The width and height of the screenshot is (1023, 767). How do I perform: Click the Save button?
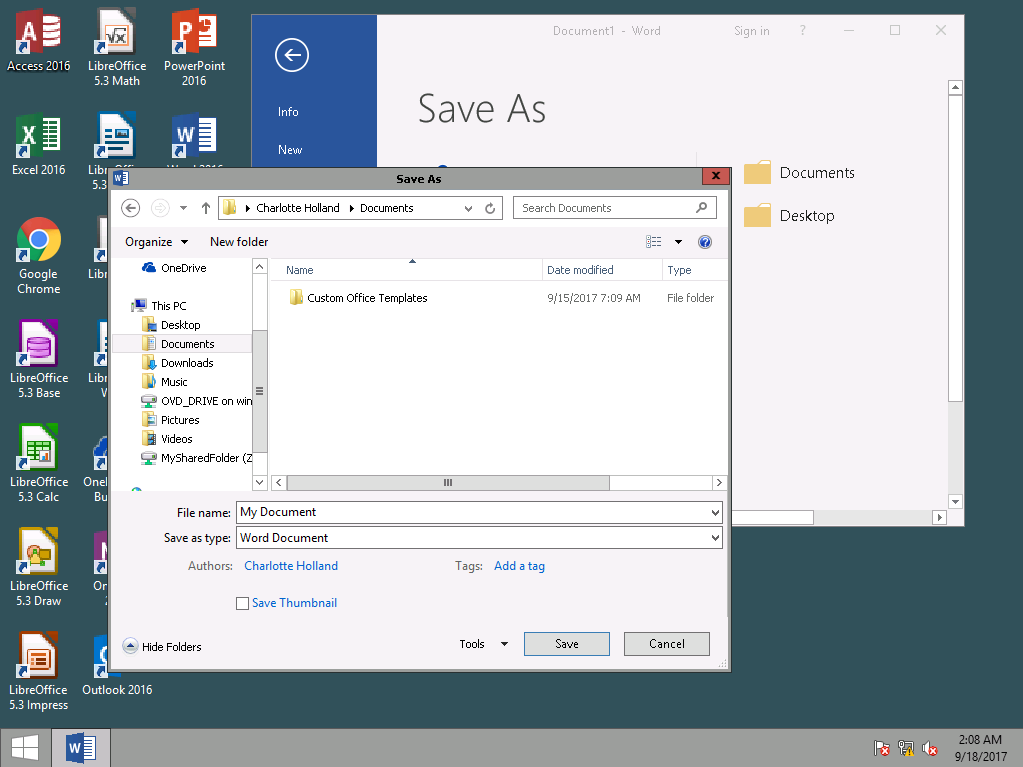pos(566,643)
